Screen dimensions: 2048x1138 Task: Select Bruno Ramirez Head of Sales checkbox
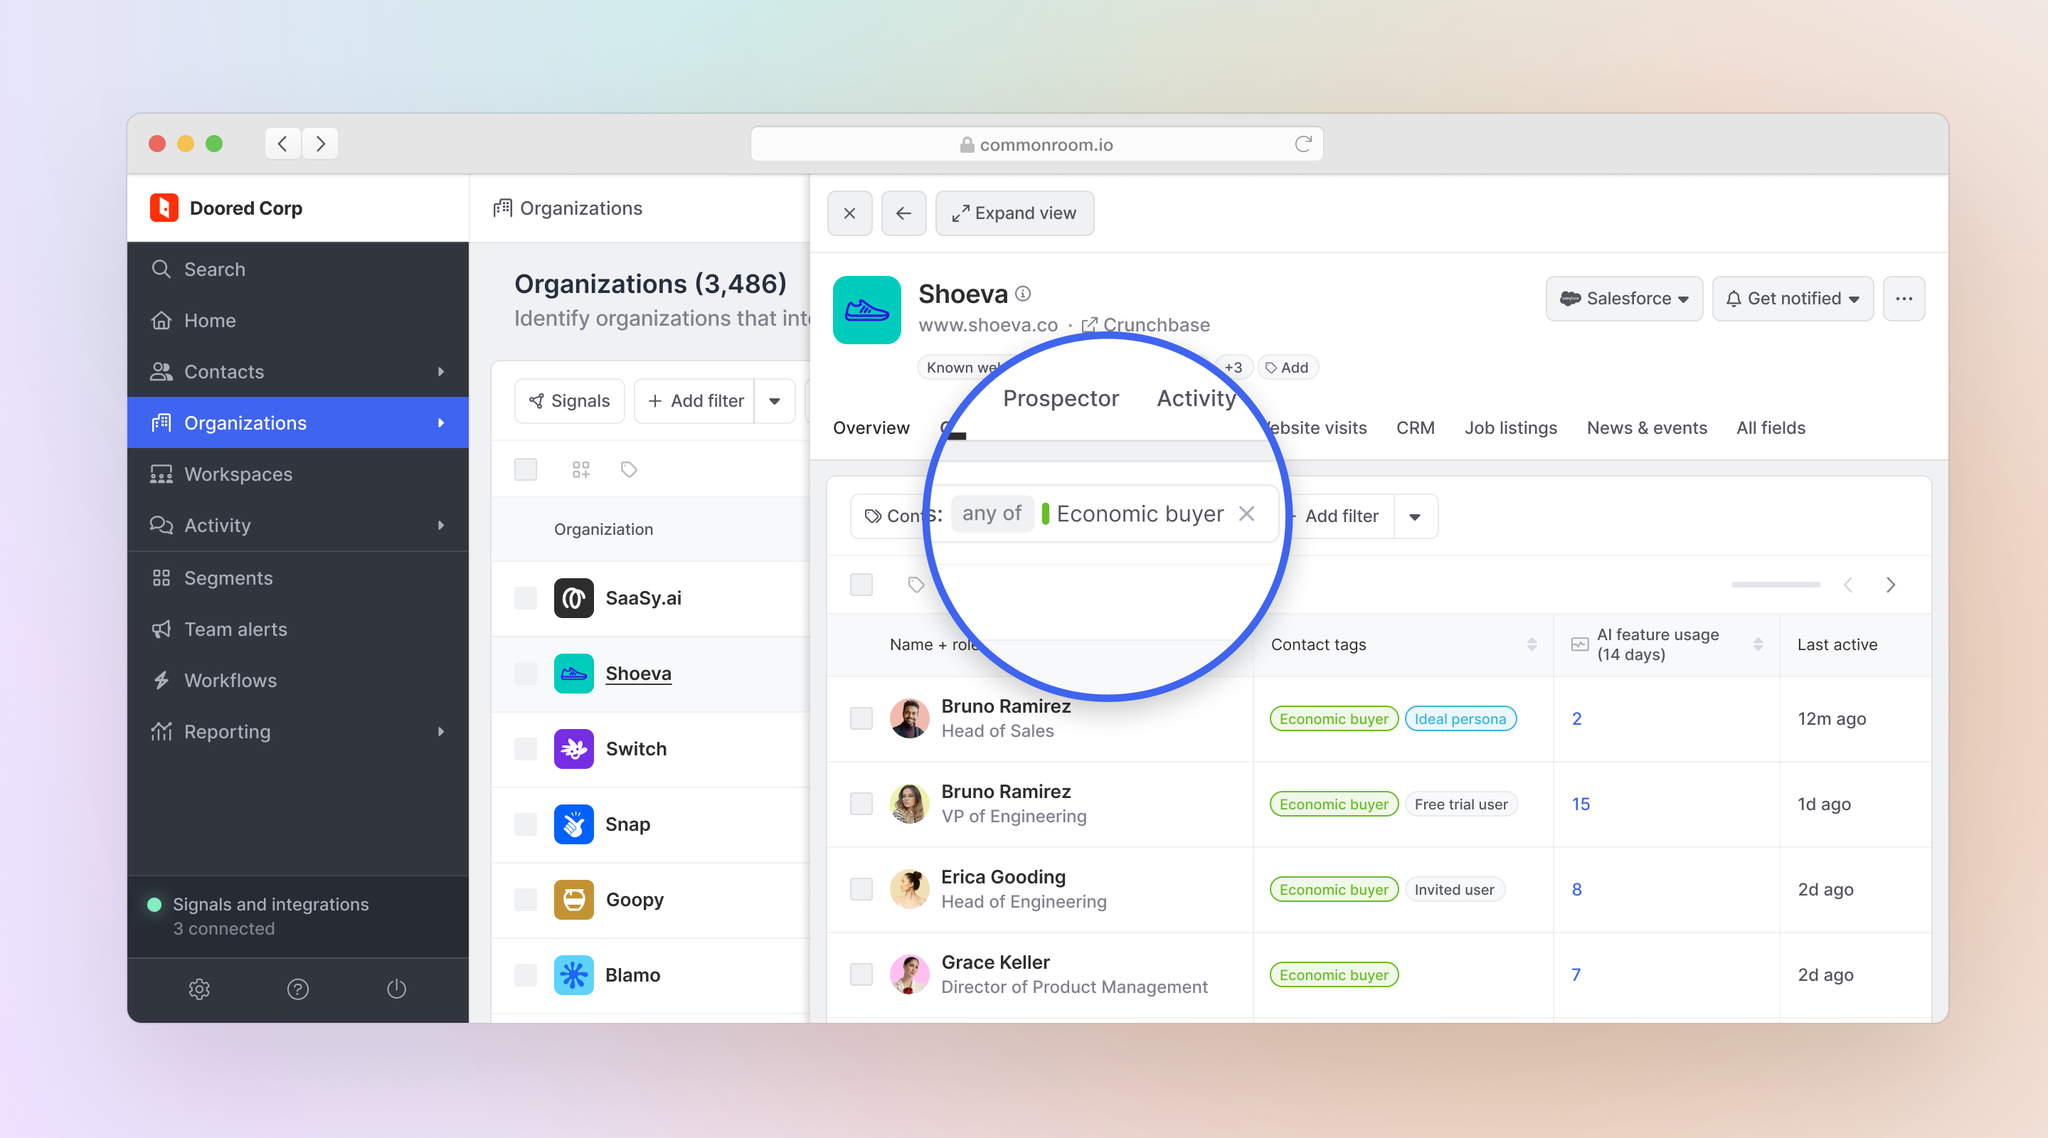point(861,718)
